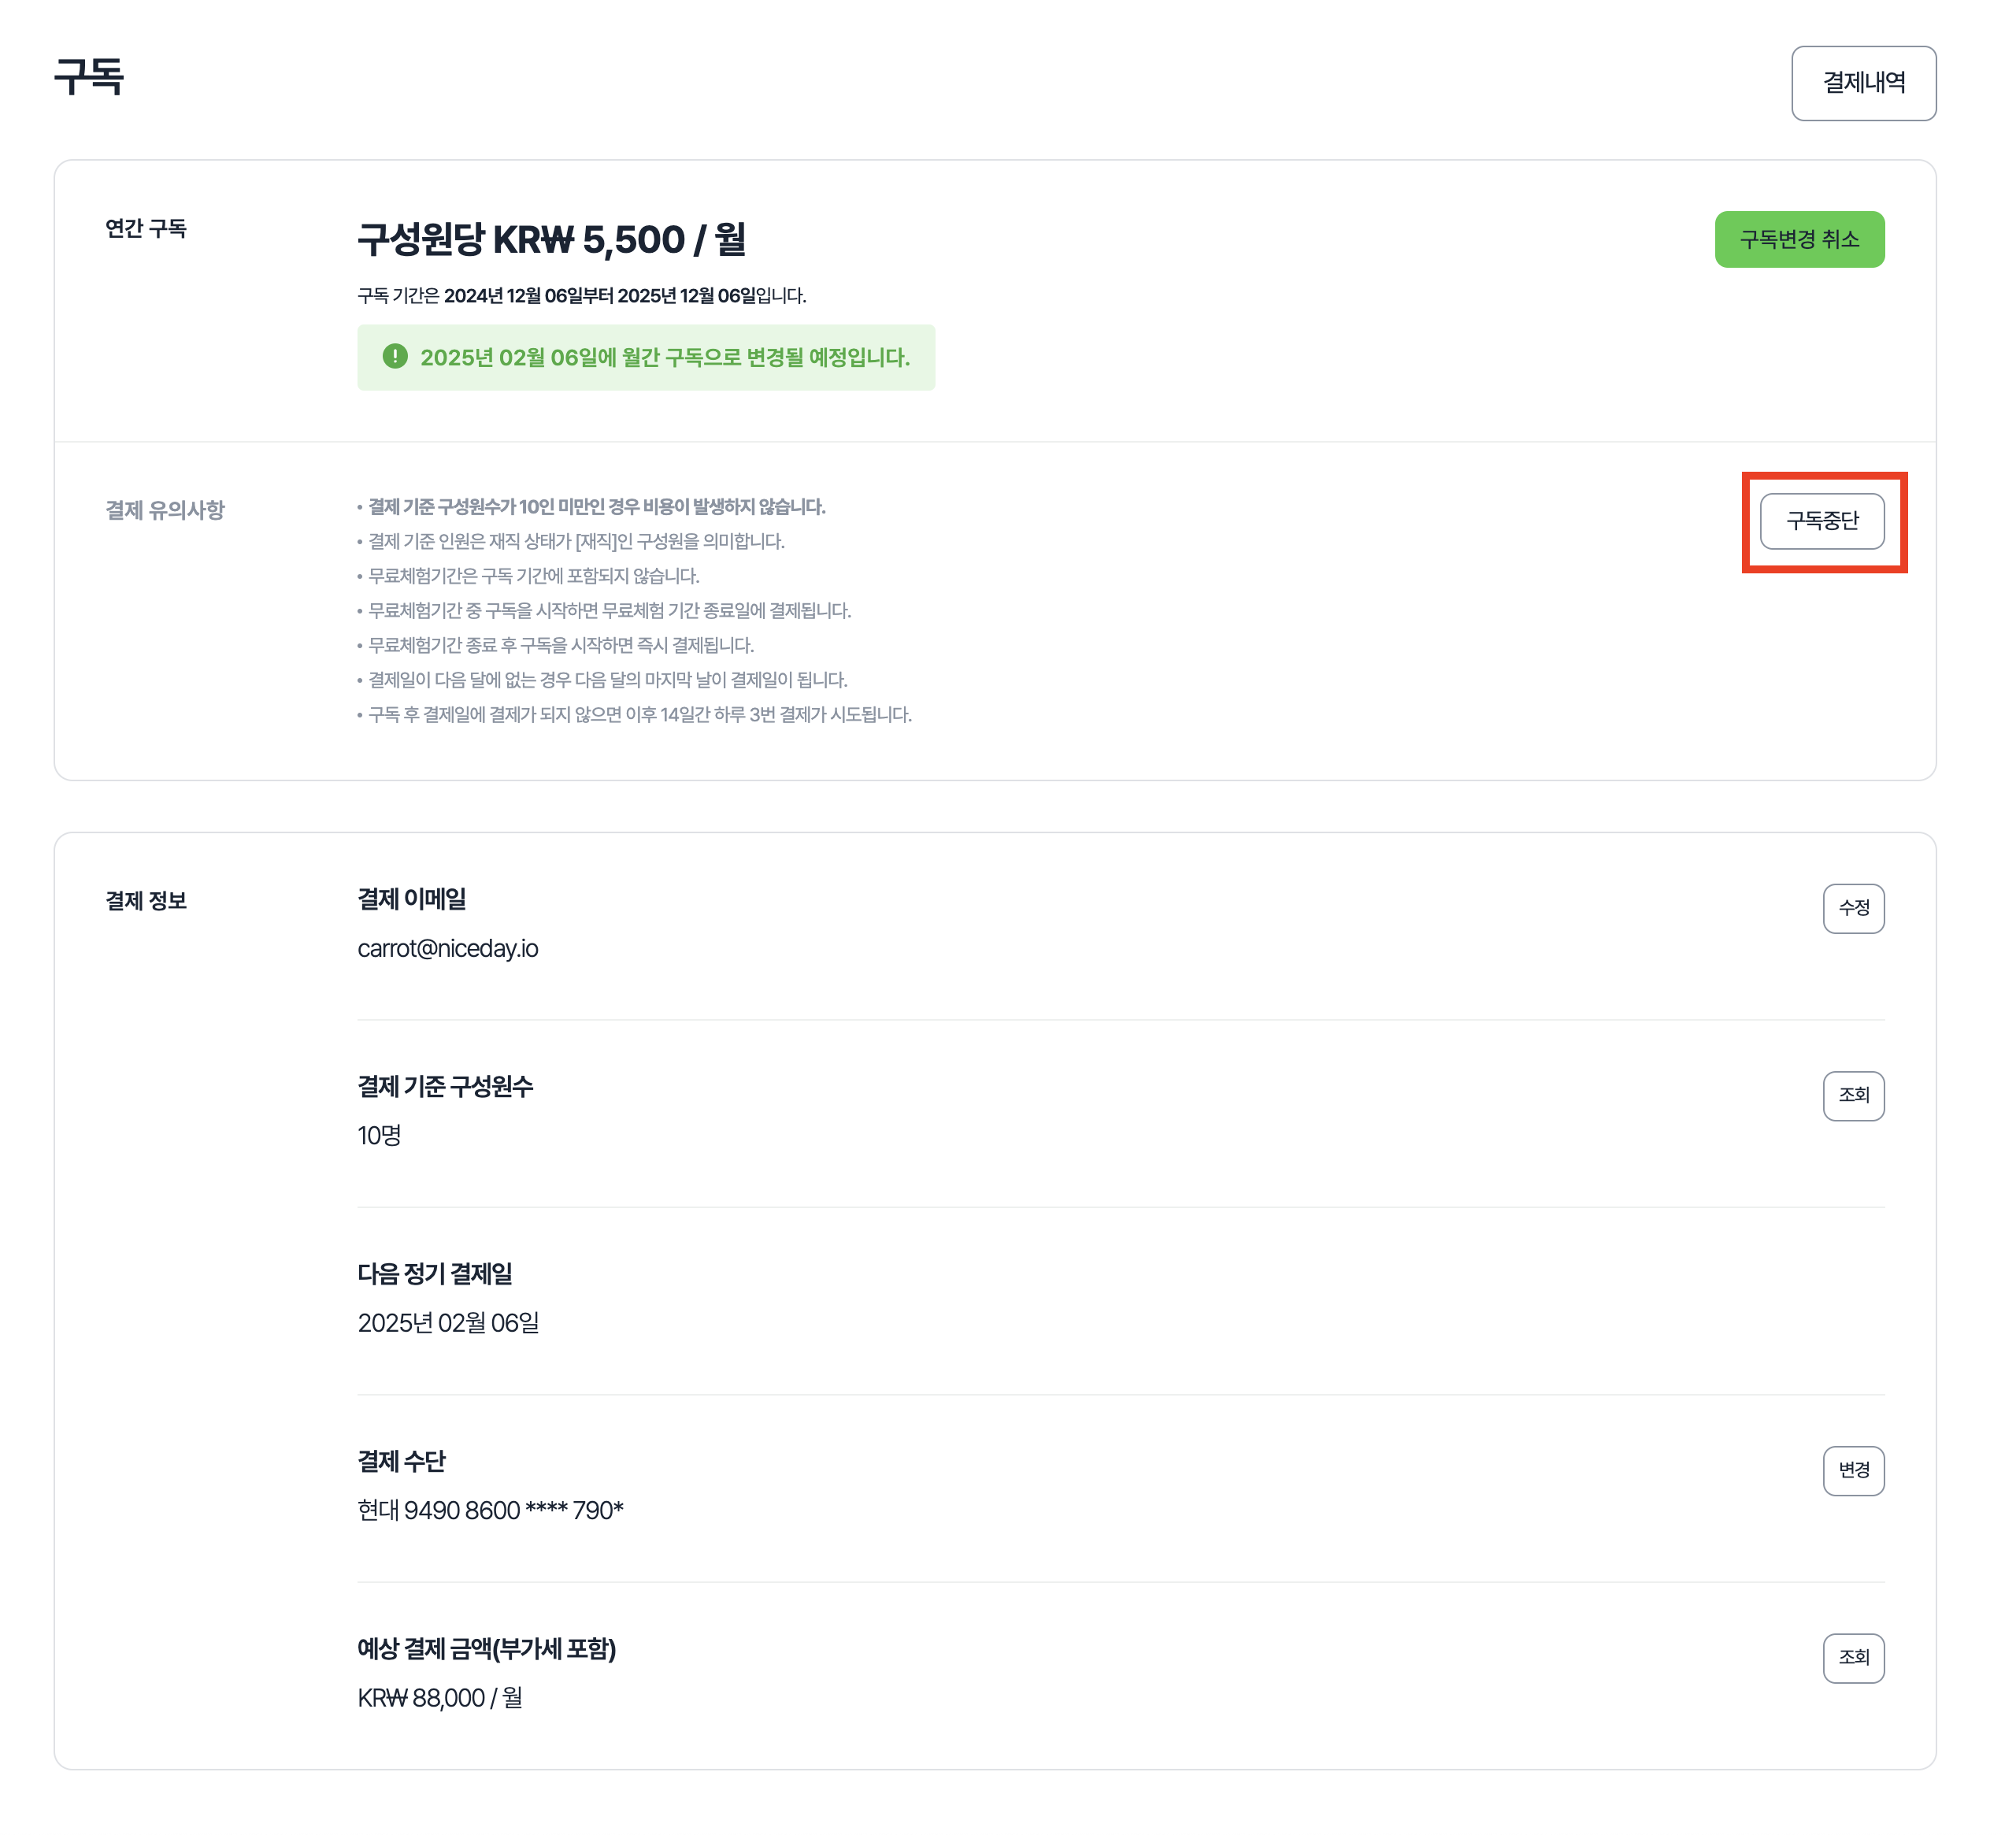Click the KRW 88,000 / 월 amount
2016x1835 pixels.
440,1698
